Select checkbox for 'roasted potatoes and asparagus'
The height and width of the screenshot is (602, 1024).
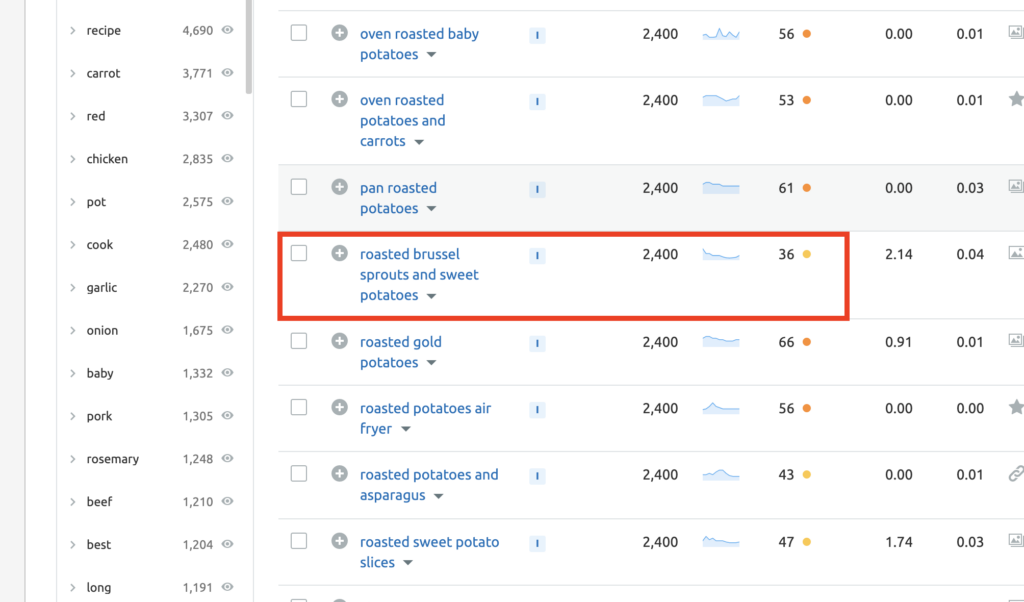point(298,473)
